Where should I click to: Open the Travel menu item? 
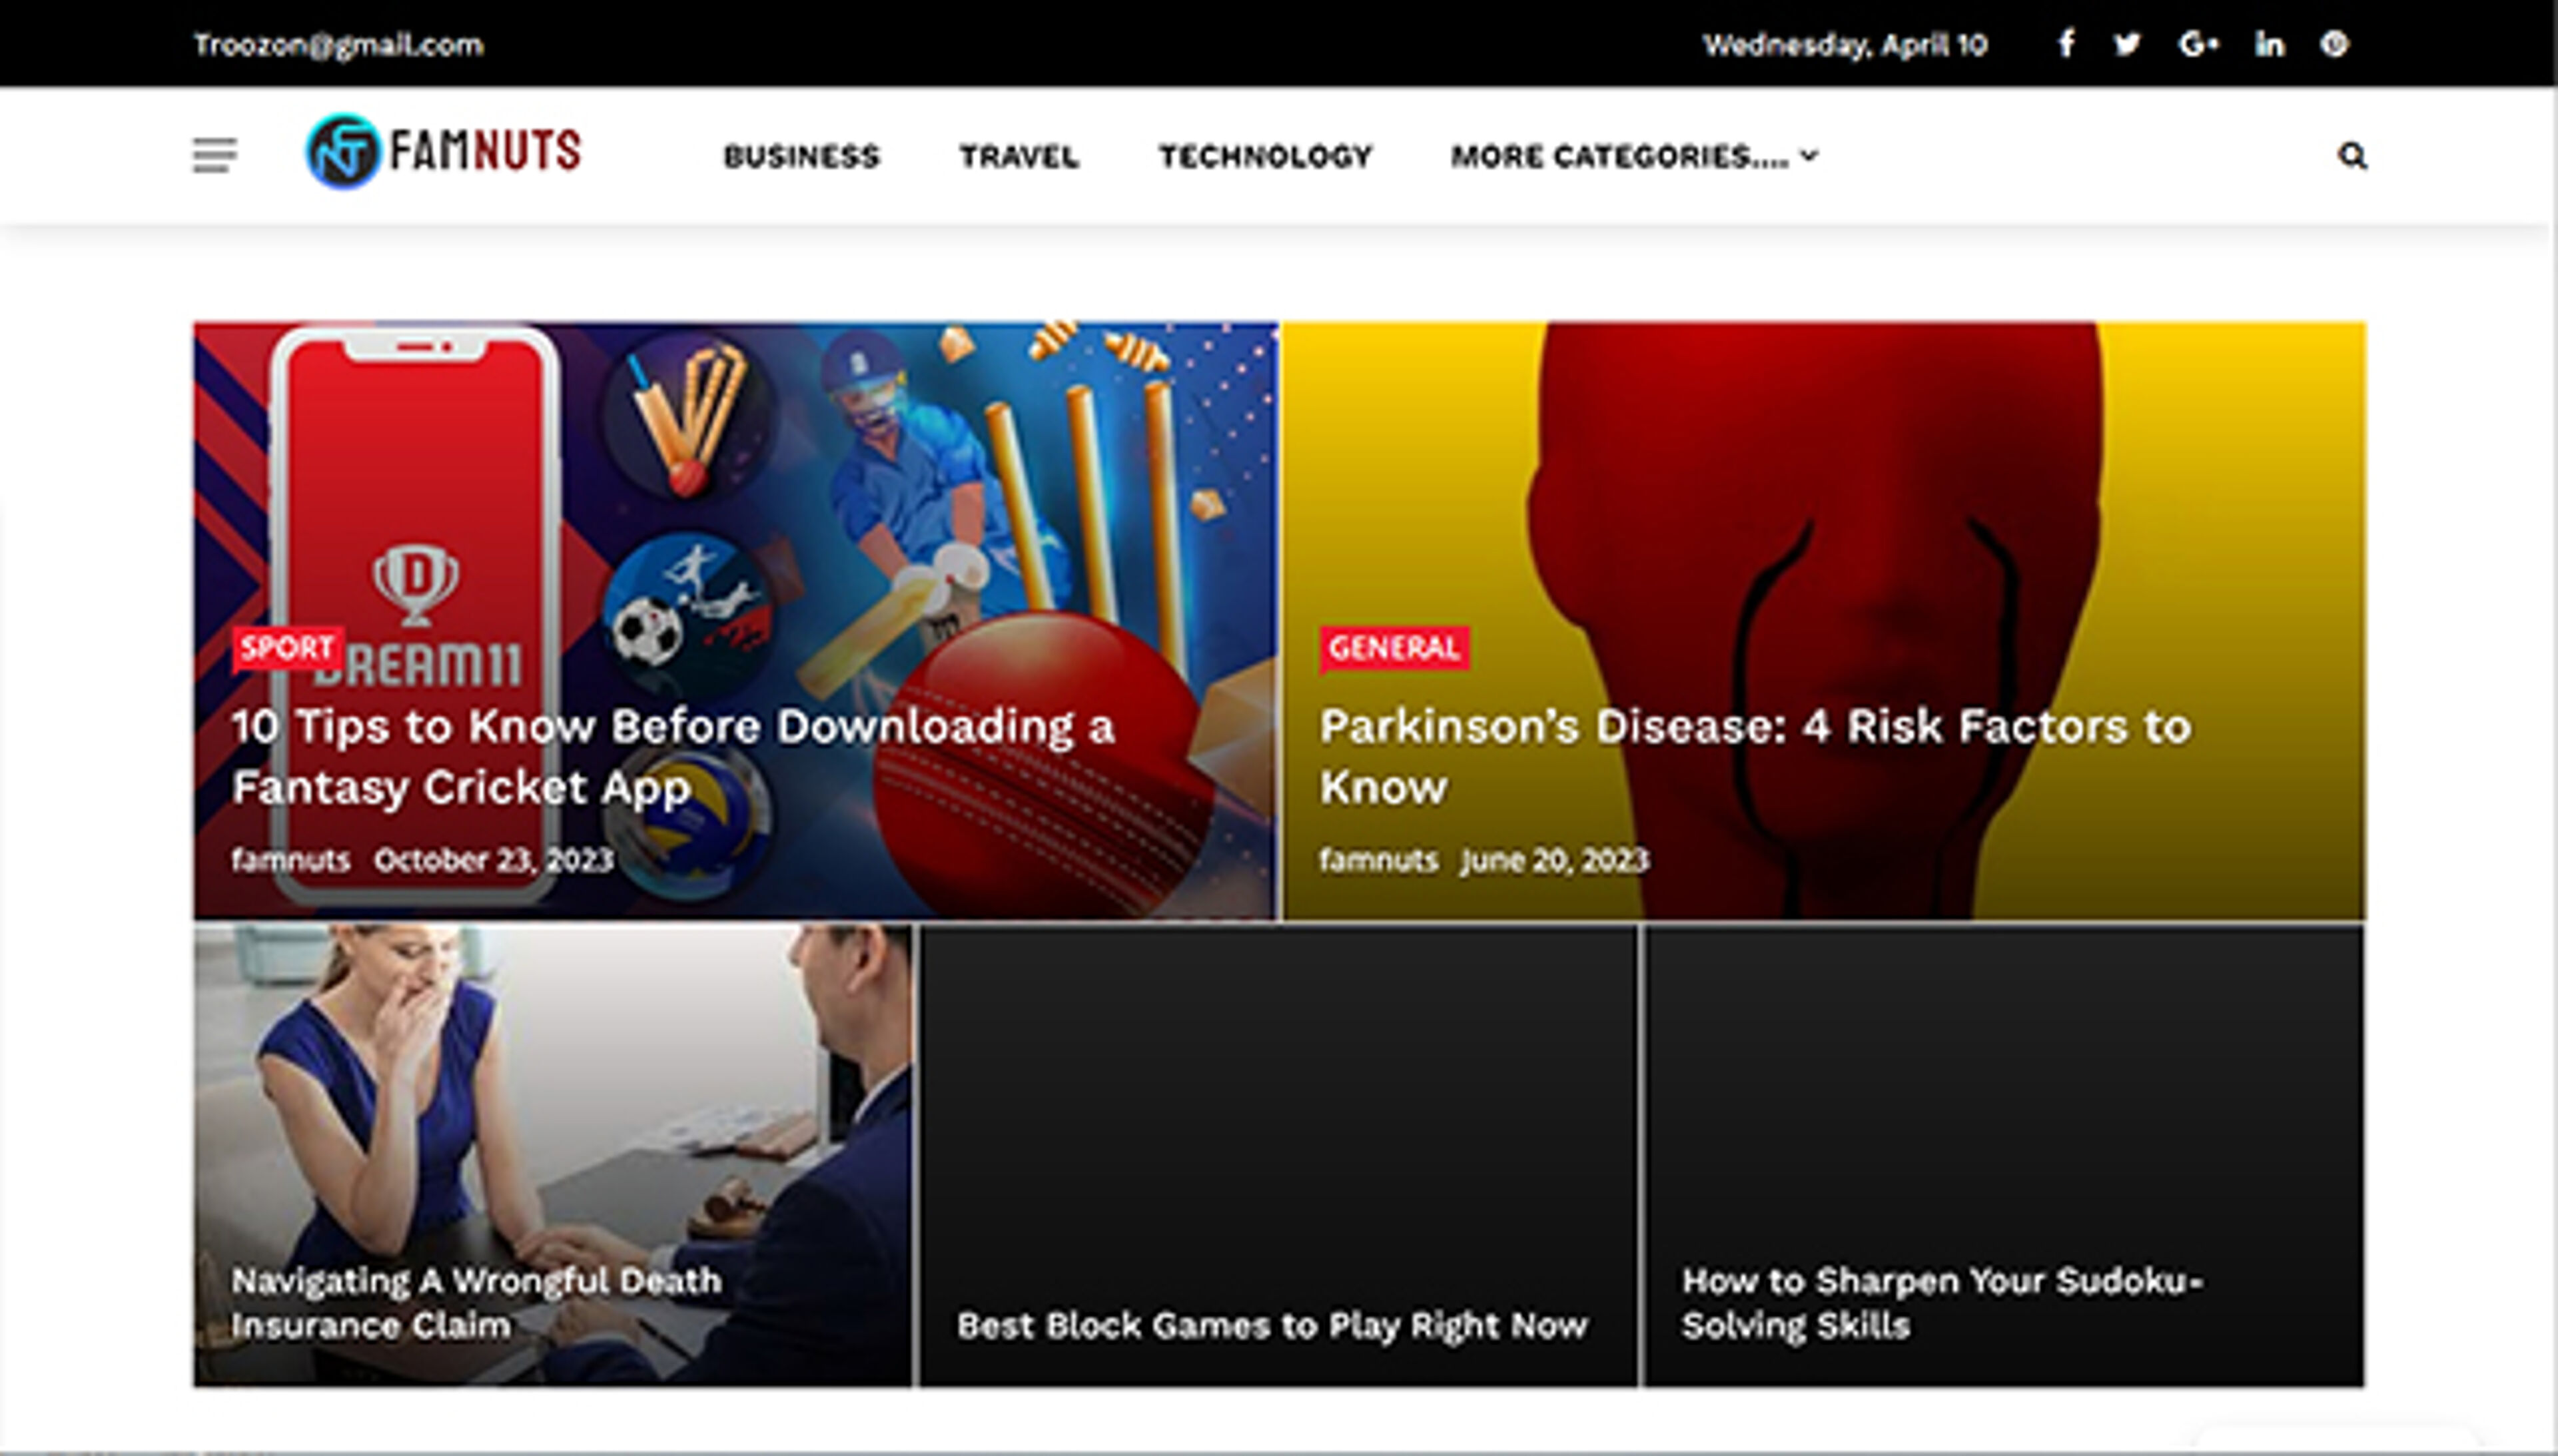coord(1018,156)
